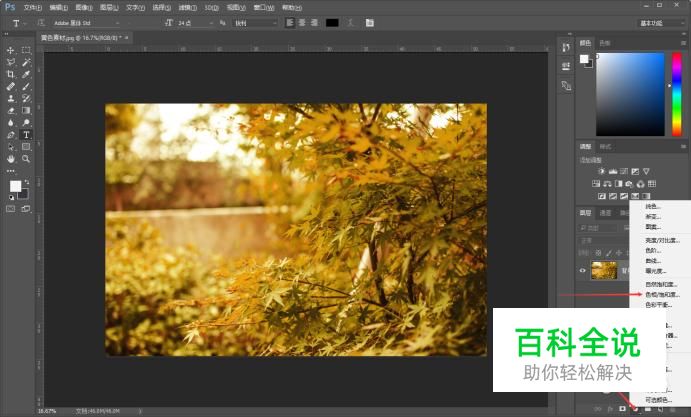Select the Magic Wand tool
Image resolution: width=691 pixels, height=417 pixels.
click(26, 62)
